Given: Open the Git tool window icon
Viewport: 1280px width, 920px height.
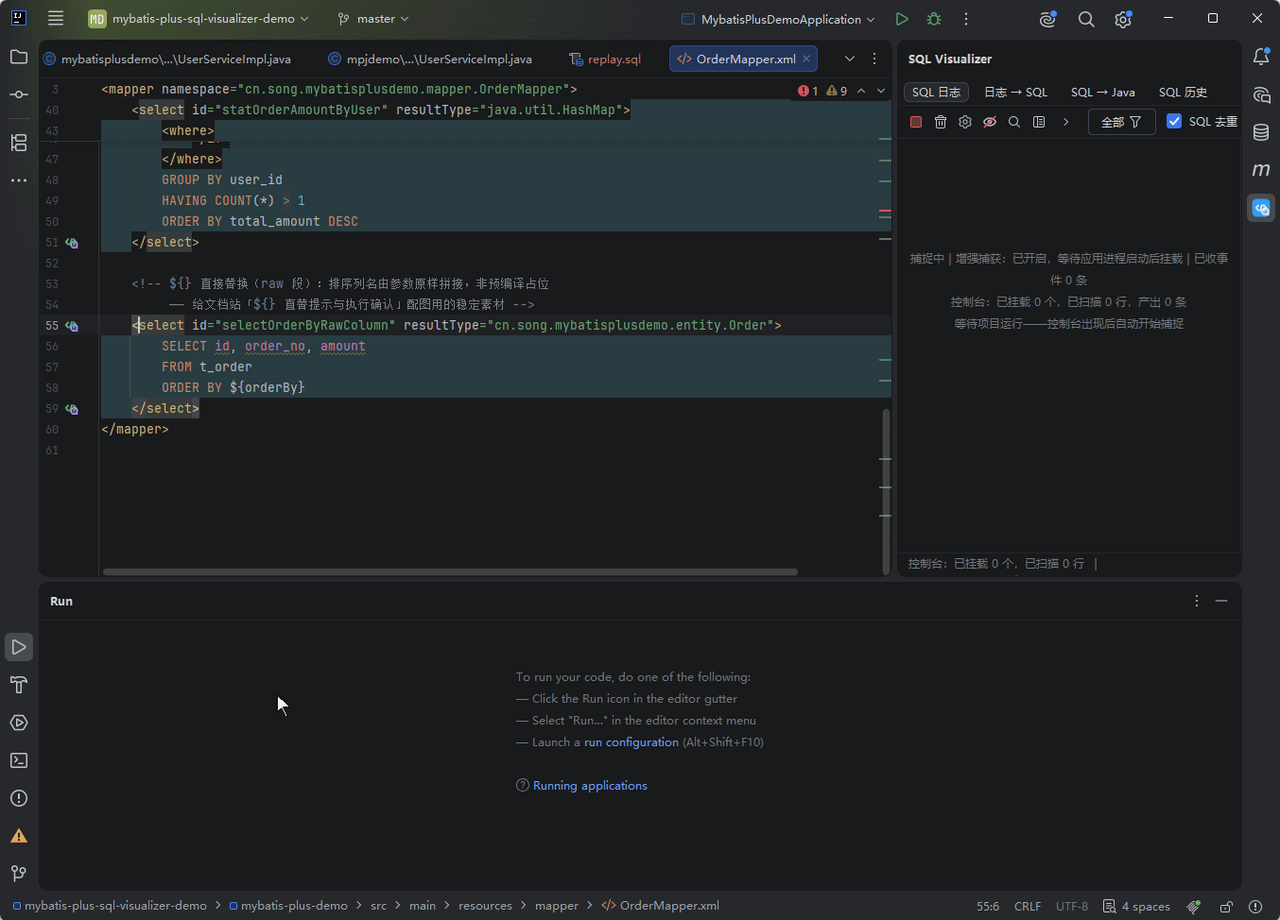Looking at the screenshot, I should coord(19,873).
